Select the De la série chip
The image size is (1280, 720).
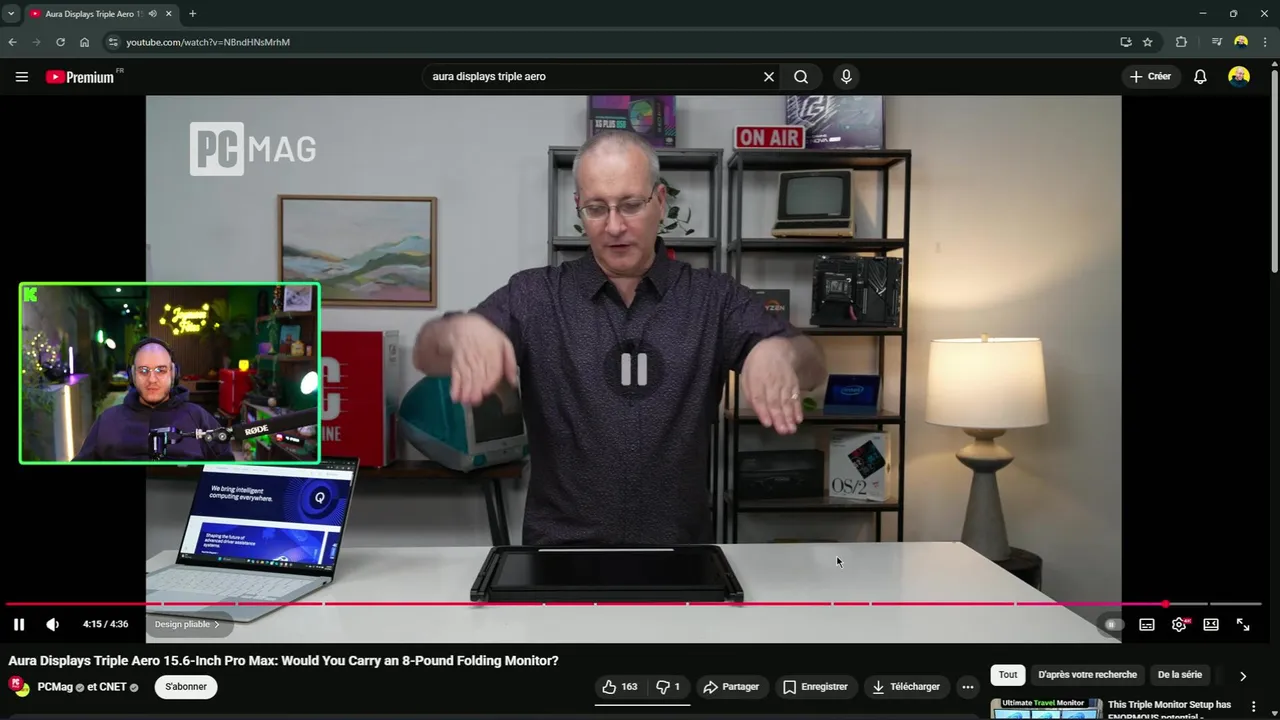coord(1180,675)
